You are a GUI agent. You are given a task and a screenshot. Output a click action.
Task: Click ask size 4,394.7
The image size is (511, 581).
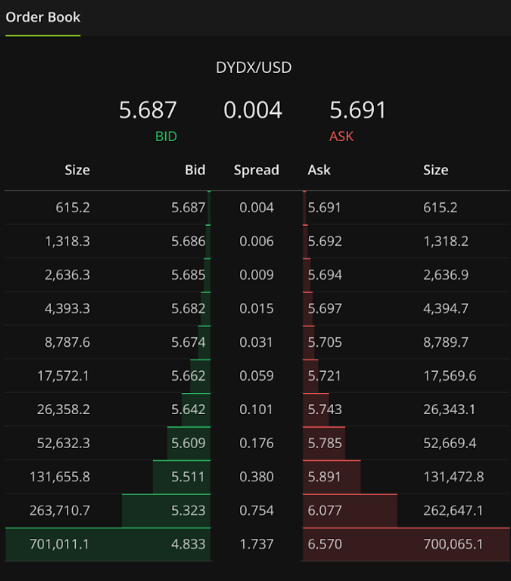tap(446, 308)
